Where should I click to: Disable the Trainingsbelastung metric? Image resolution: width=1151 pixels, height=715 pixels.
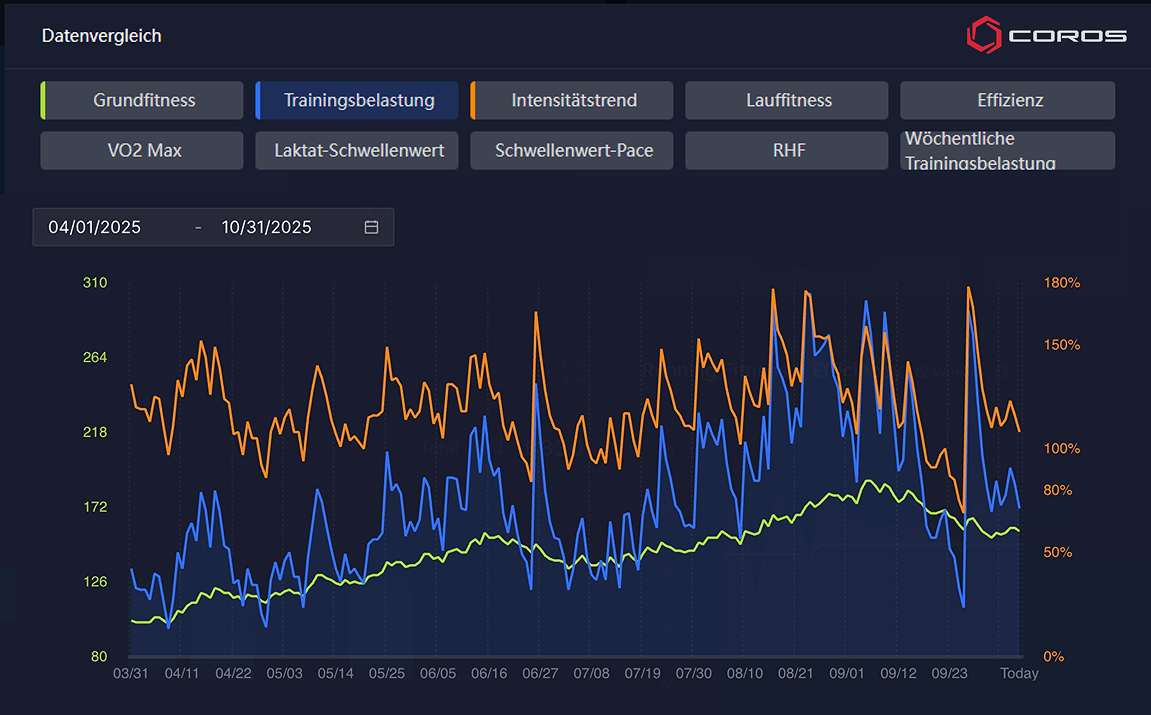pyautogui.click(x=358, y=100)
